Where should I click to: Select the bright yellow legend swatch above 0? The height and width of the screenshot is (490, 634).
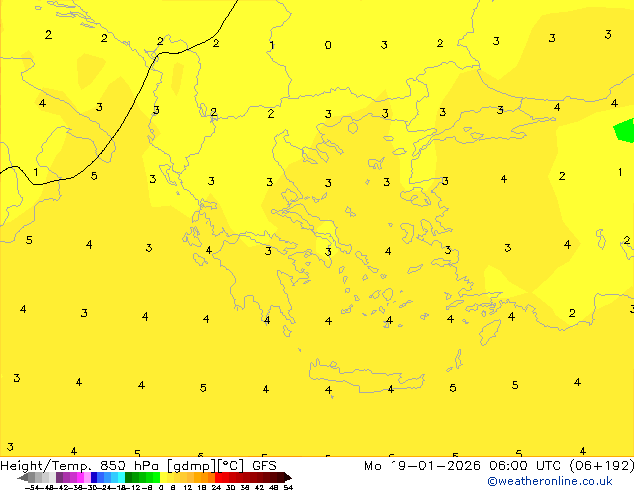coord(163,477)
